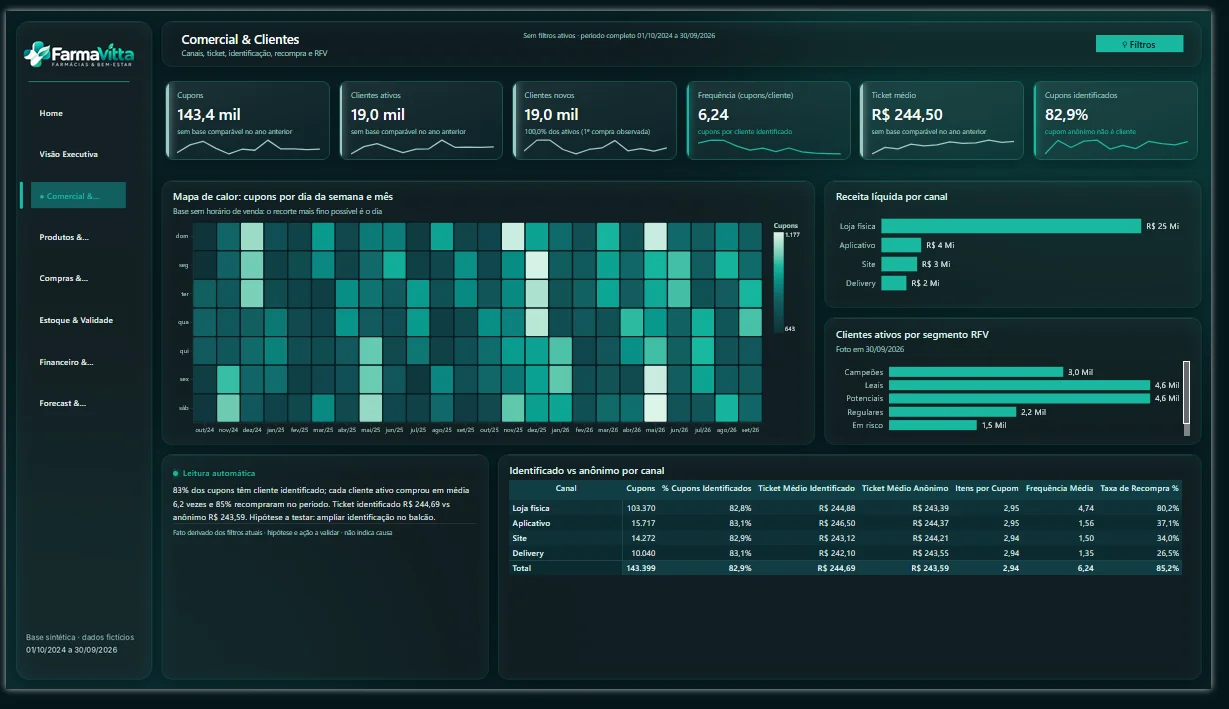Click the Site revenue bar
This screenshot has height=709, width=1229.
899,264
